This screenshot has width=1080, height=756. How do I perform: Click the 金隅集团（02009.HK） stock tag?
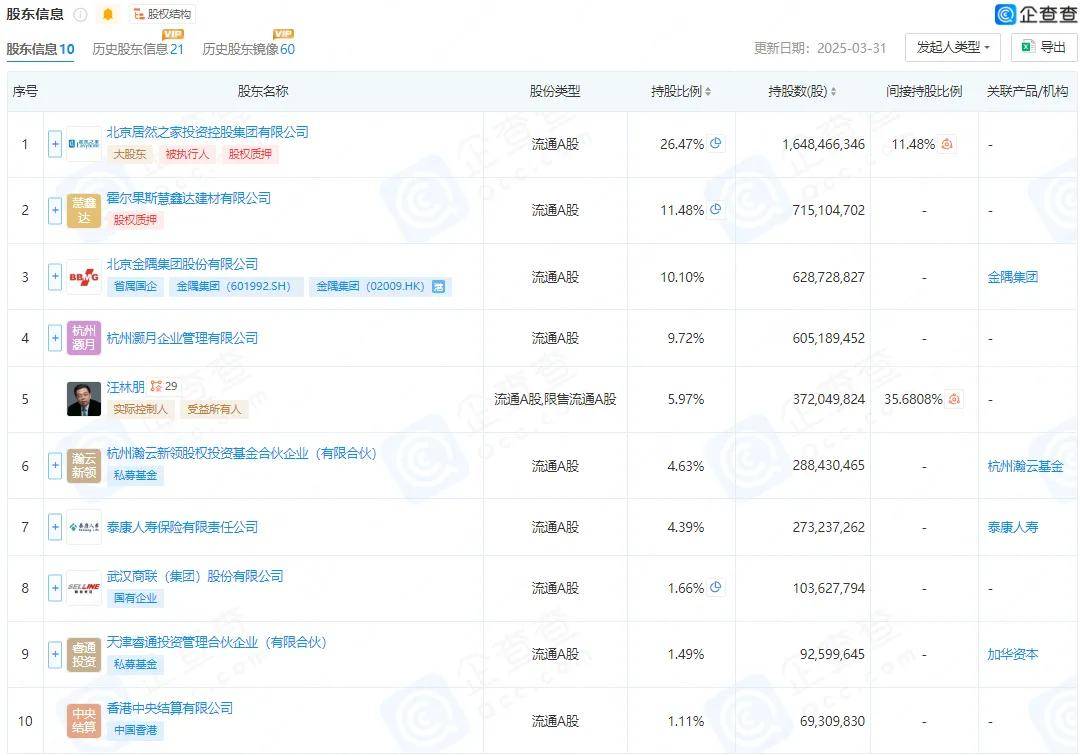(380, 286)
